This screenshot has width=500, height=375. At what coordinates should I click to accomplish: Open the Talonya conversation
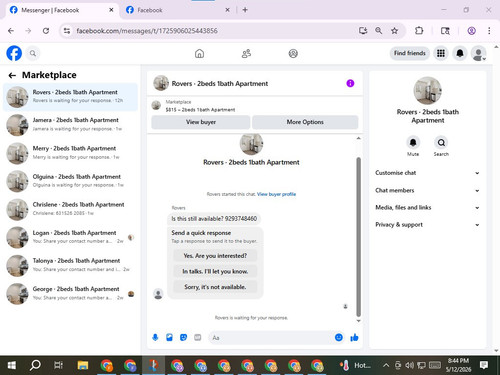pyautogui.click(x=70, y=265)
